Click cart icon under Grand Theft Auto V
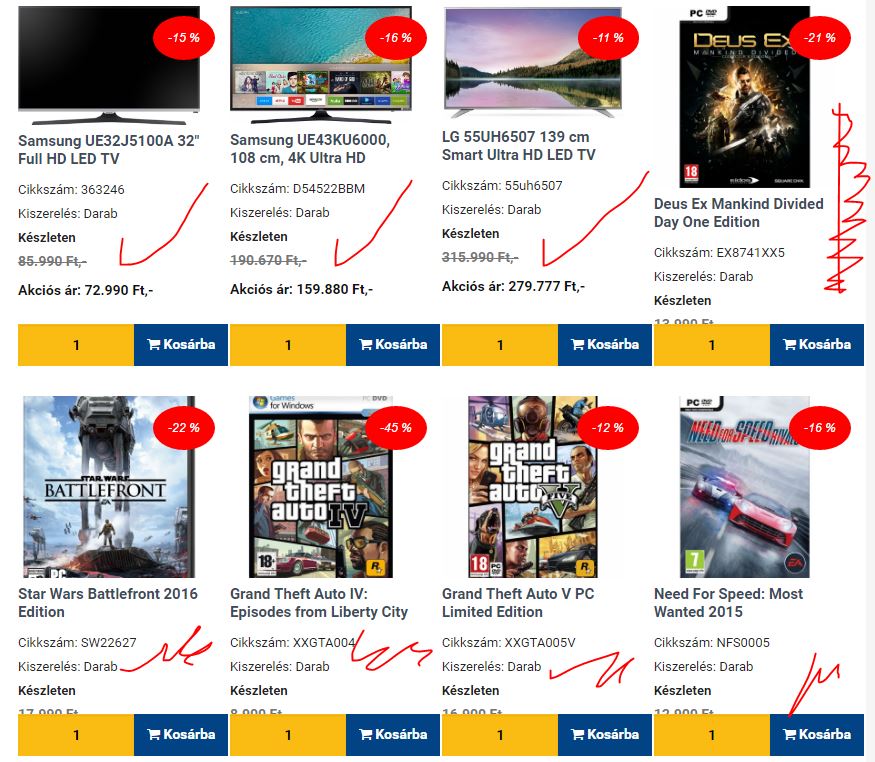The height and width of the screenshot is (762, 875). pos(578,734)
